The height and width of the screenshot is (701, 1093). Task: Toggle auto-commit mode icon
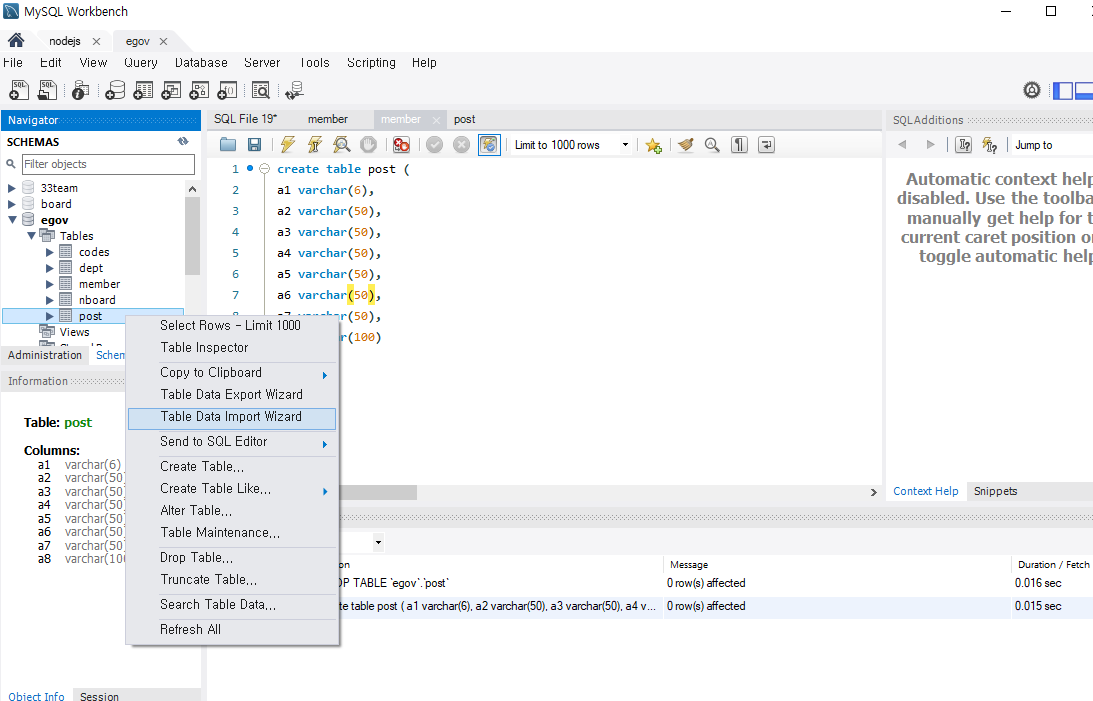pyautogui.click(x=489, y=145)
